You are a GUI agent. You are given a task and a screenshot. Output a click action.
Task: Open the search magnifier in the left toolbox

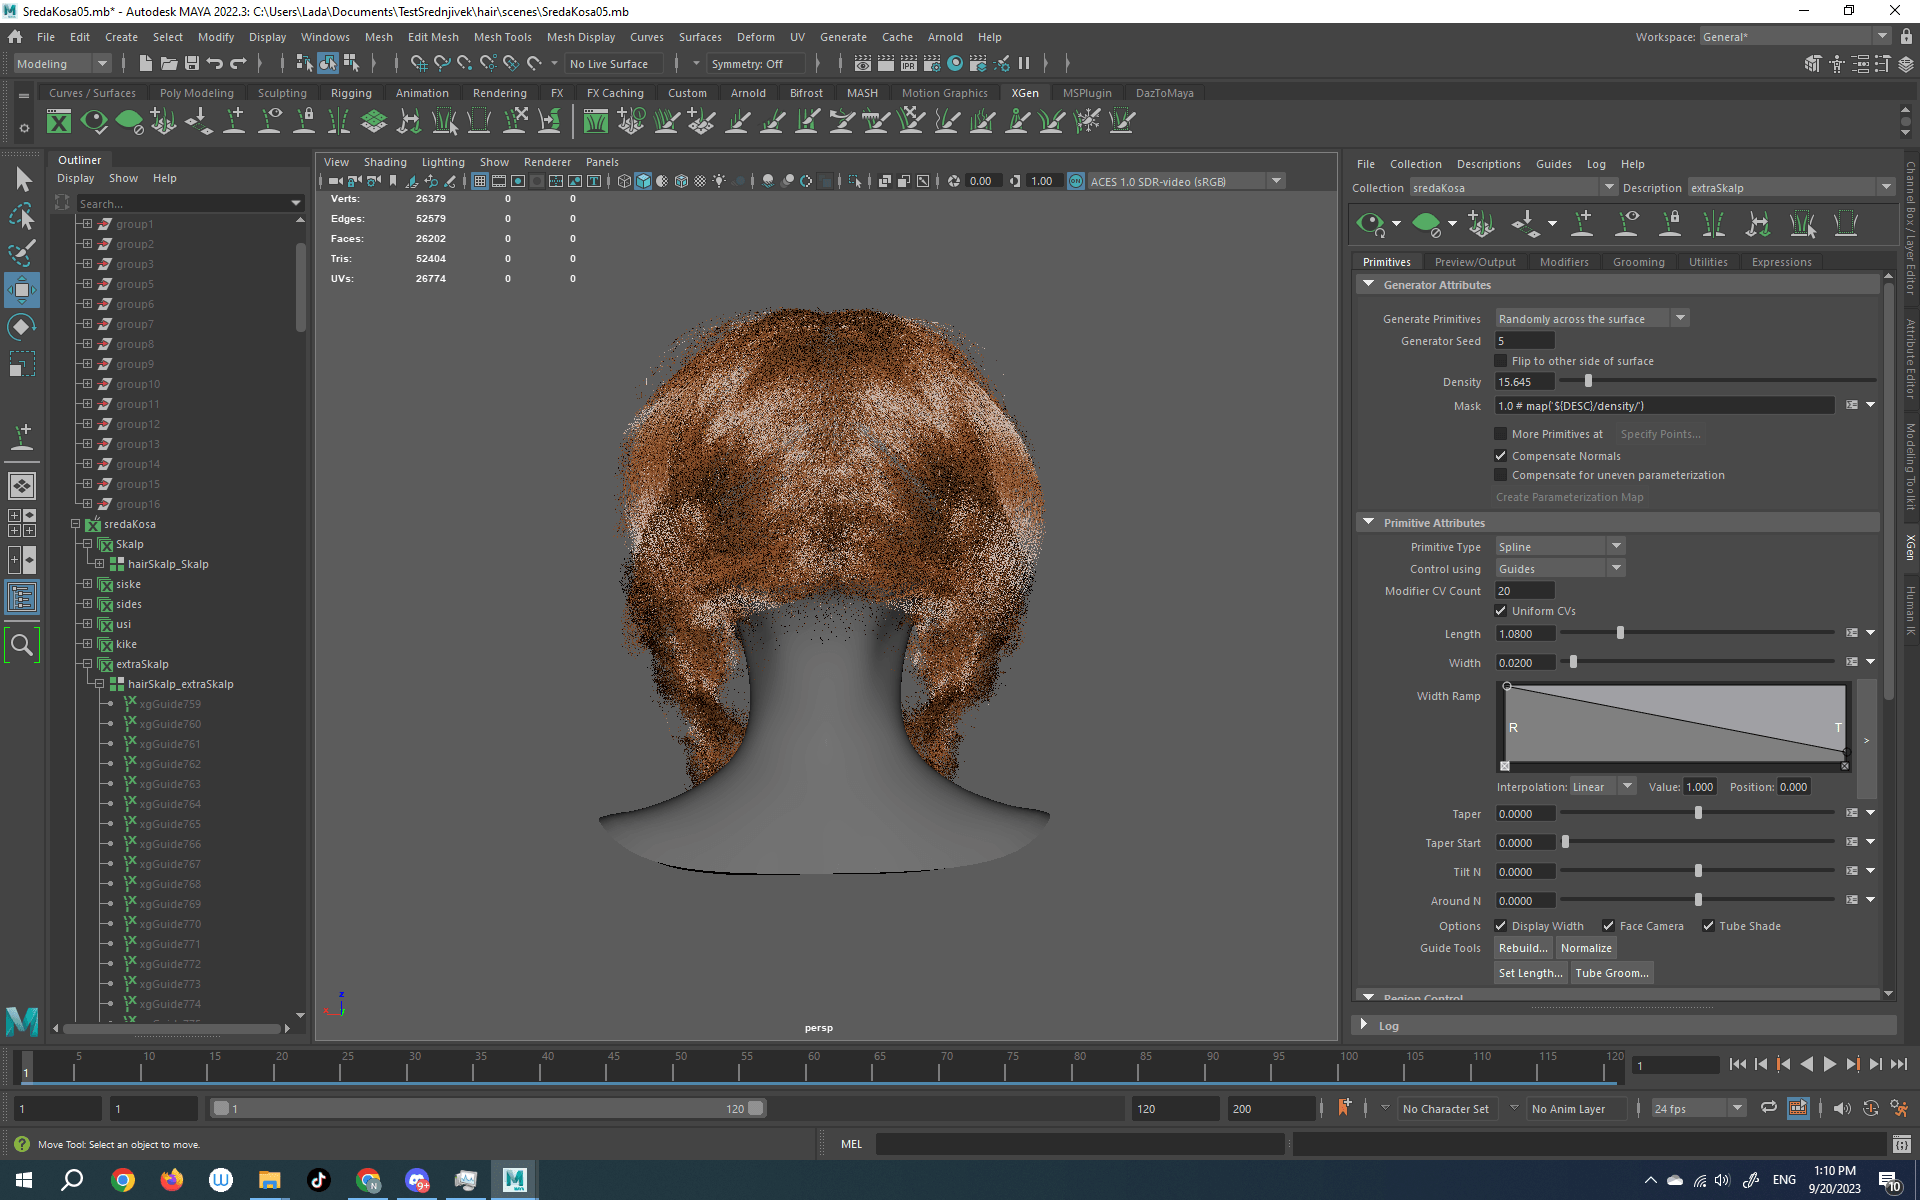pos(22,645)
